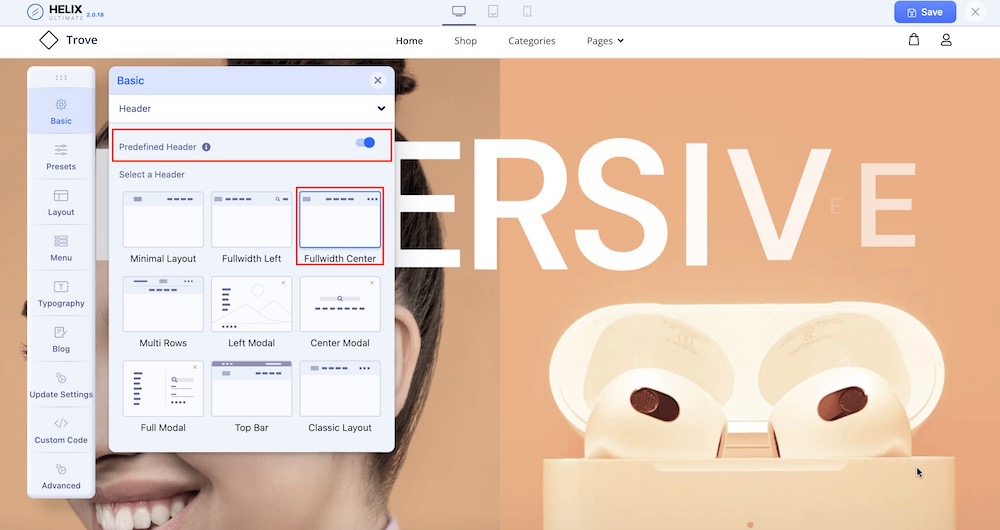The height and width of the screenshot is (530, 1000).
Task: Open the Typography sidebar section
Action: tap(61, 293)
